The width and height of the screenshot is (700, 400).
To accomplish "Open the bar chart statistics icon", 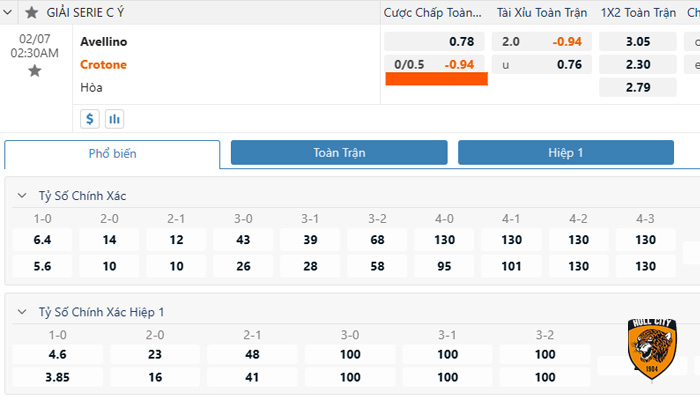I will click(x=114, y=119).
